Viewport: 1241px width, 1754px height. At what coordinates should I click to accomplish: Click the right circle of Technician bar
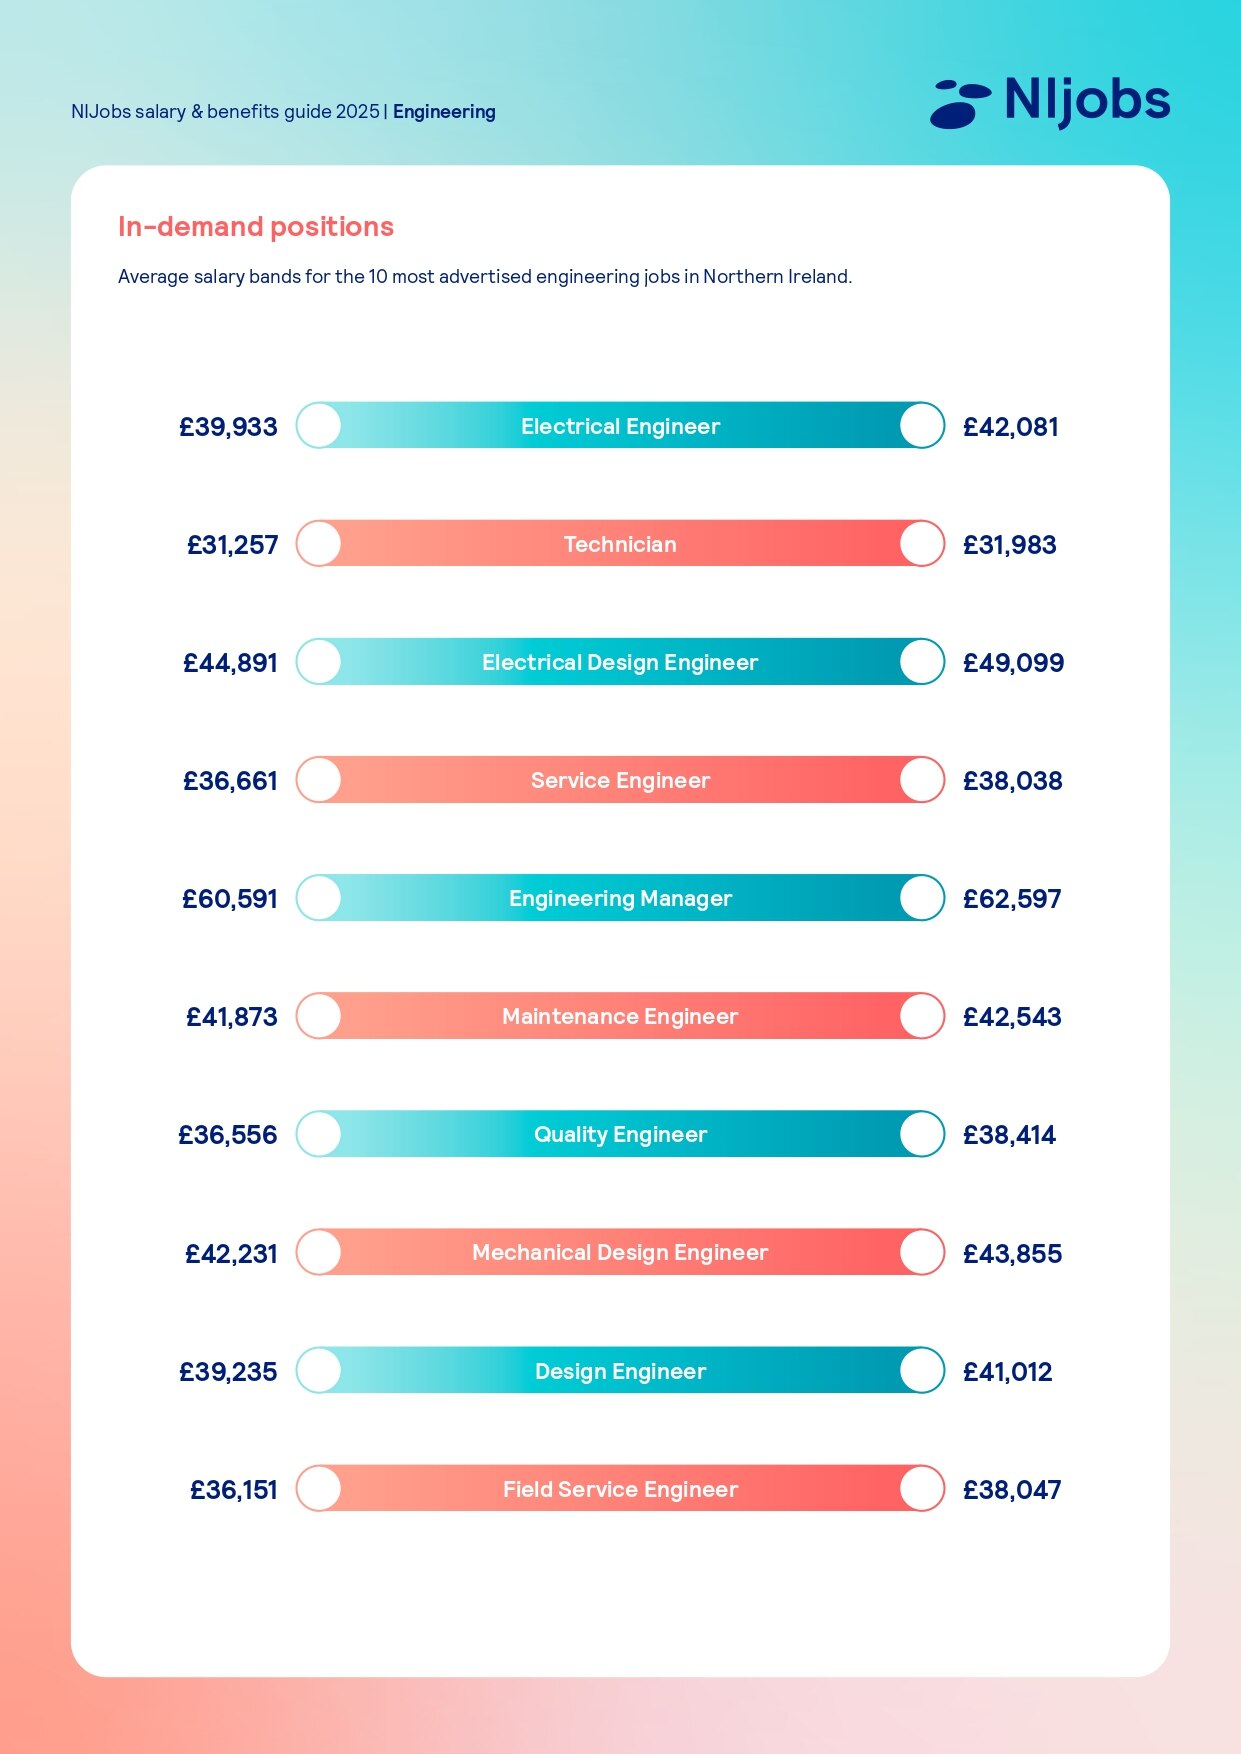(921, 544)
